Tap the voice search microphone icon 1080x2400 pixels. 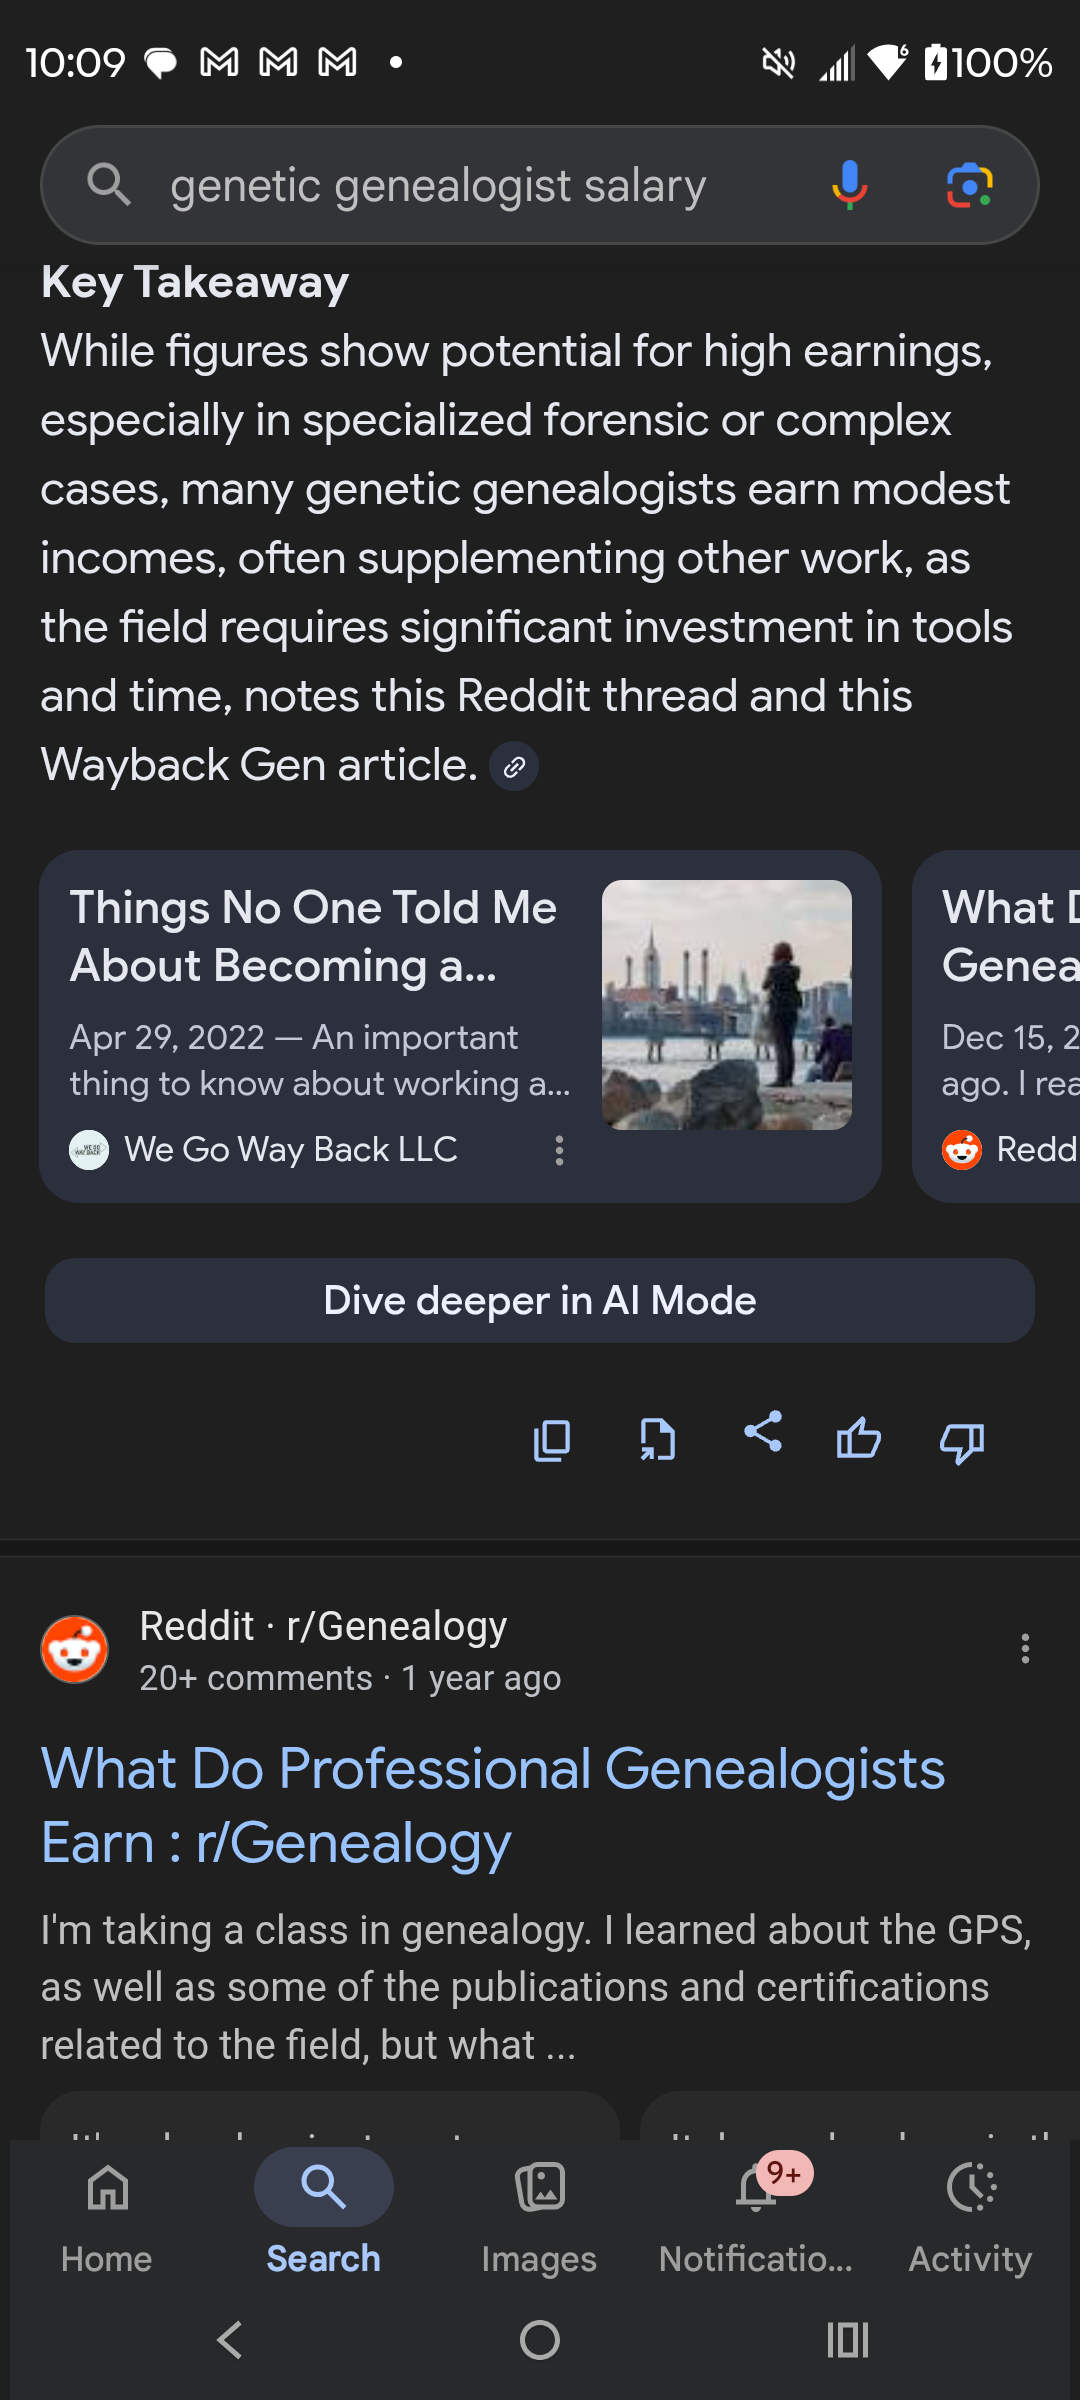849,185
